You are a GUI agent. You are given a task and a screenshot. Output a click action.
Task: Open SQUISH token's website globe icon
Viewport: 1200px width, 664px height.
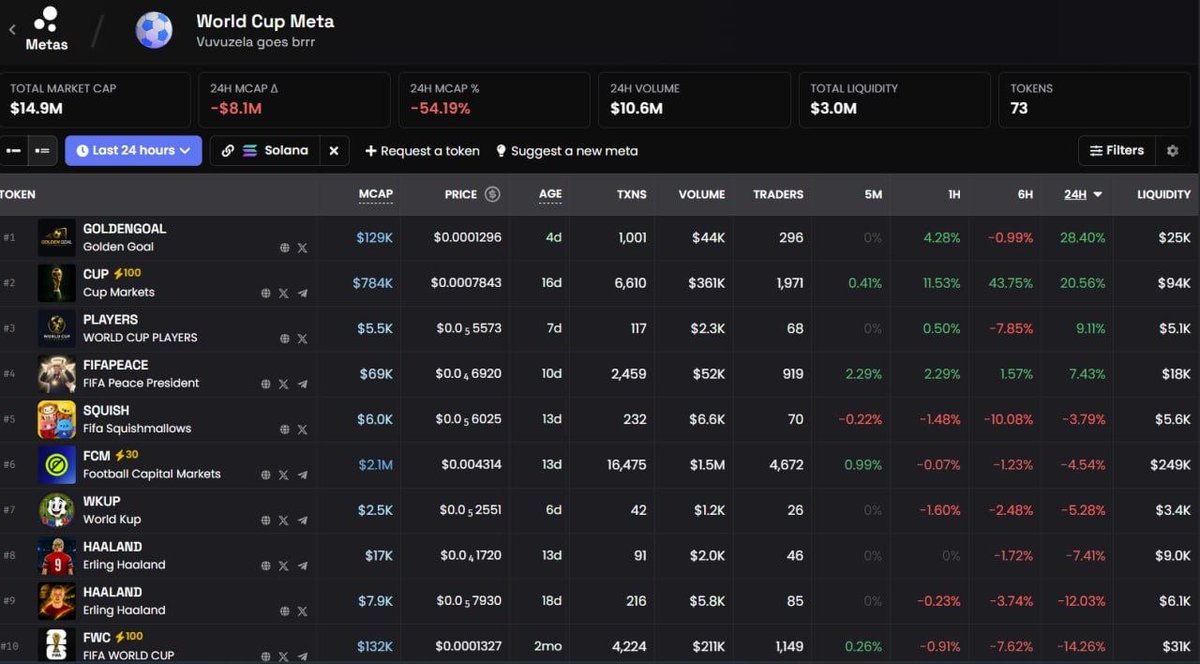[x=284, y=430]
